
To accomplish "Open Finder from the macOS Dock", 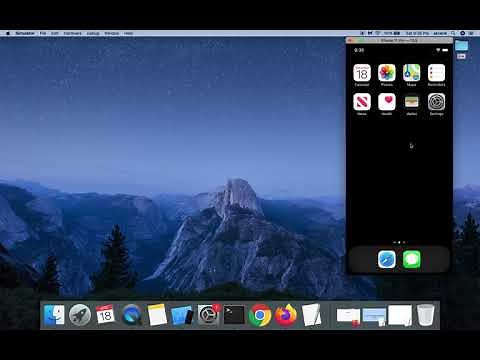I will (54, 315).
